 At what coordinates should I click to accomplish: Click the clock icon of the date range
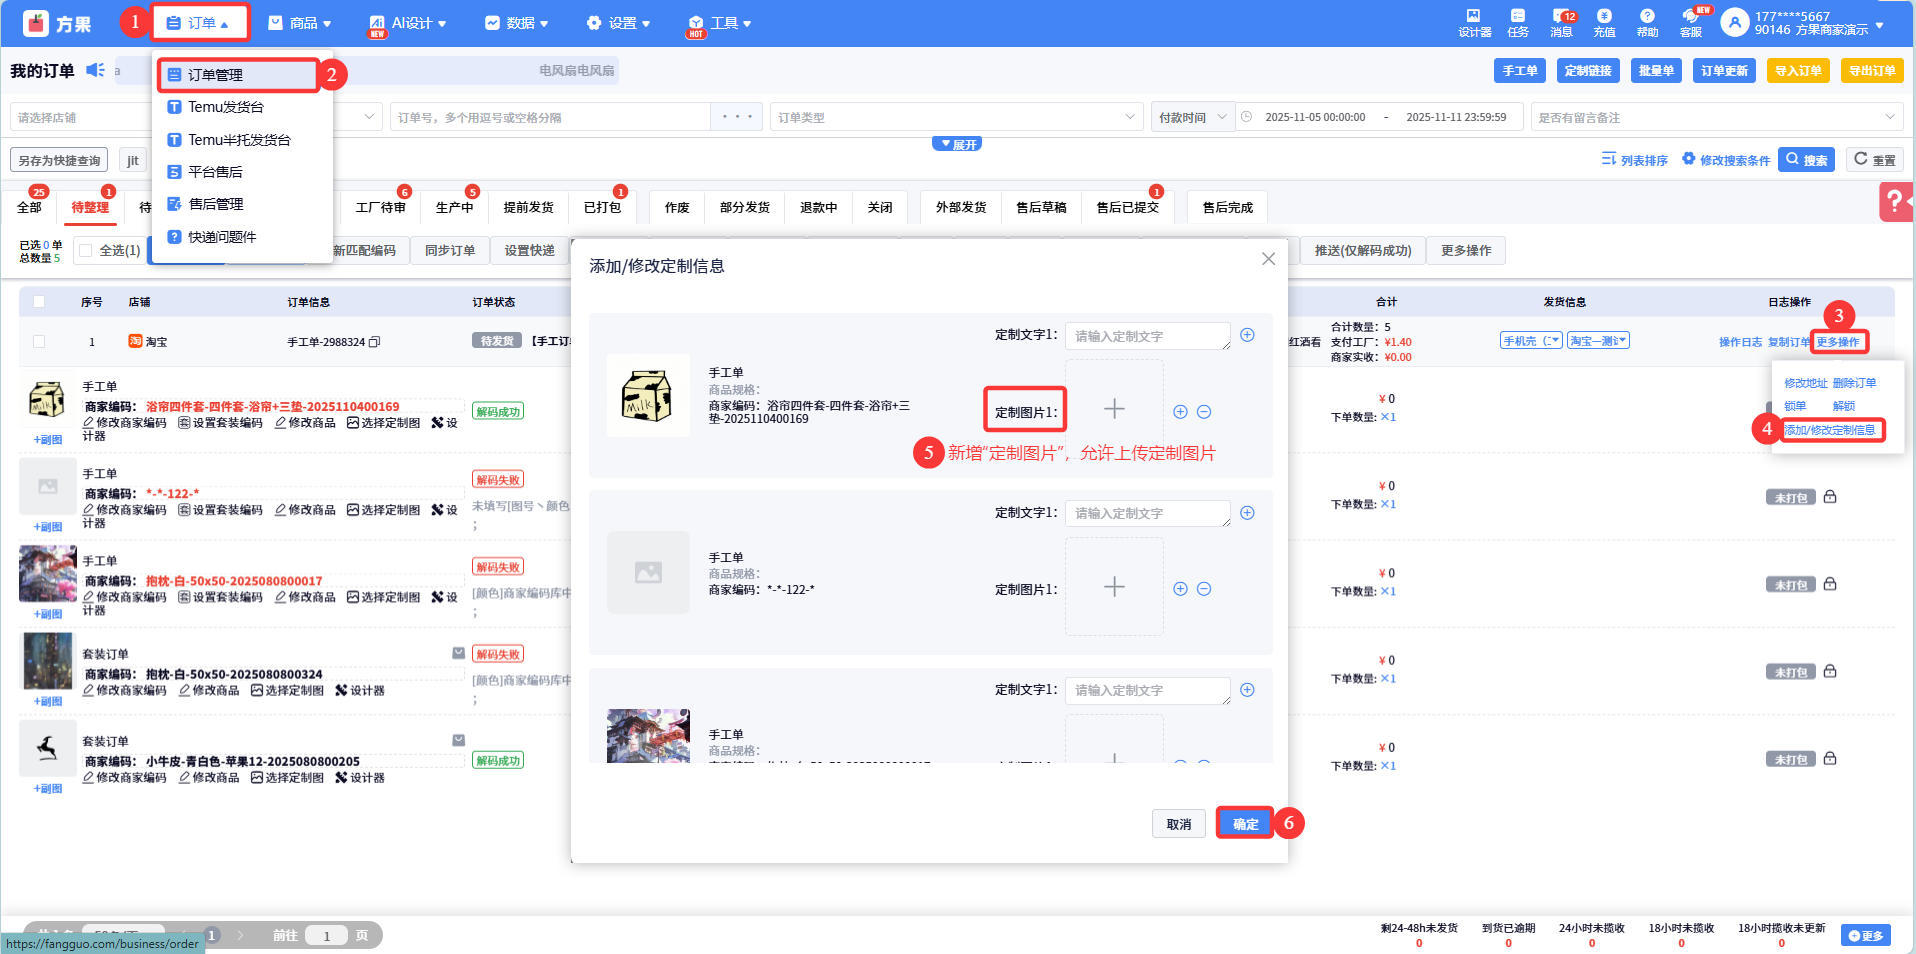coord(1246,117)
